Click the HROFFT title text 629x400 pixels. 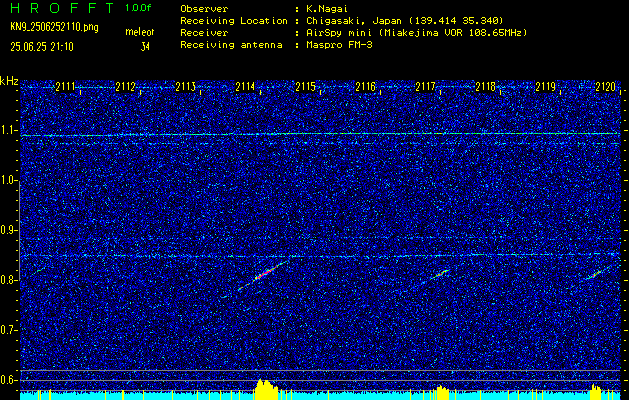click(x=62, y=8)
